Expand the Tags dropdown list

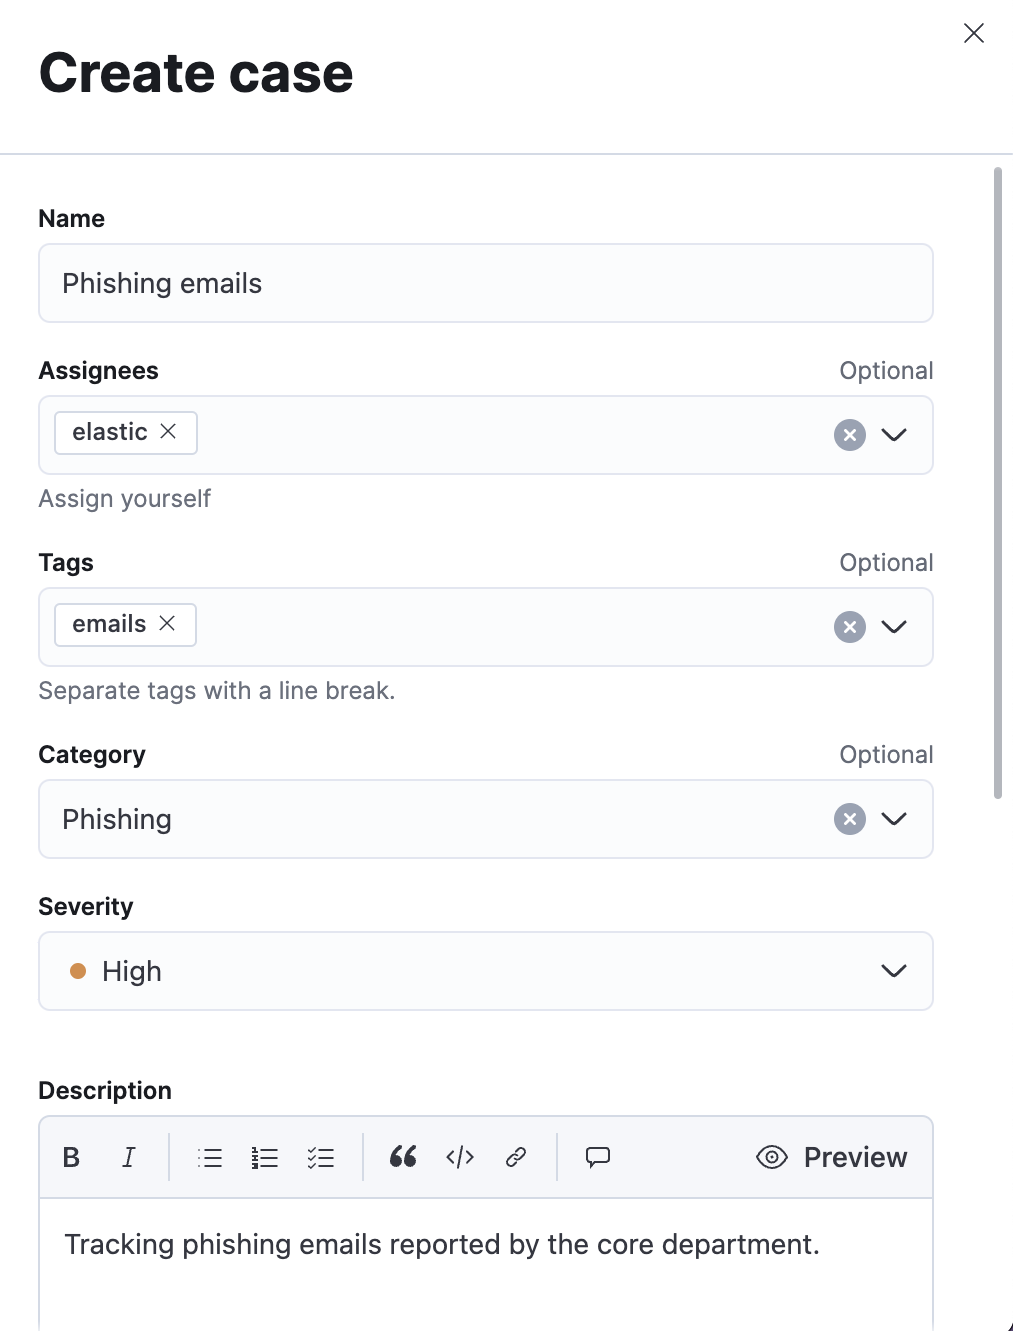click(894, 627)
